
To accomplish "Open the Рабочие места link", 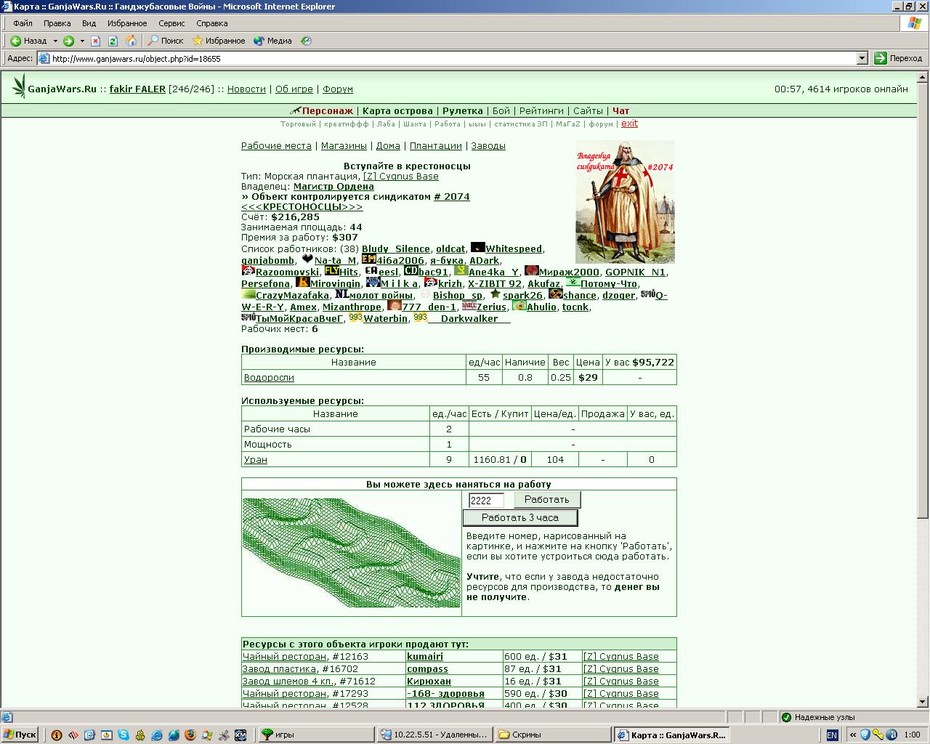I will 276,145.
